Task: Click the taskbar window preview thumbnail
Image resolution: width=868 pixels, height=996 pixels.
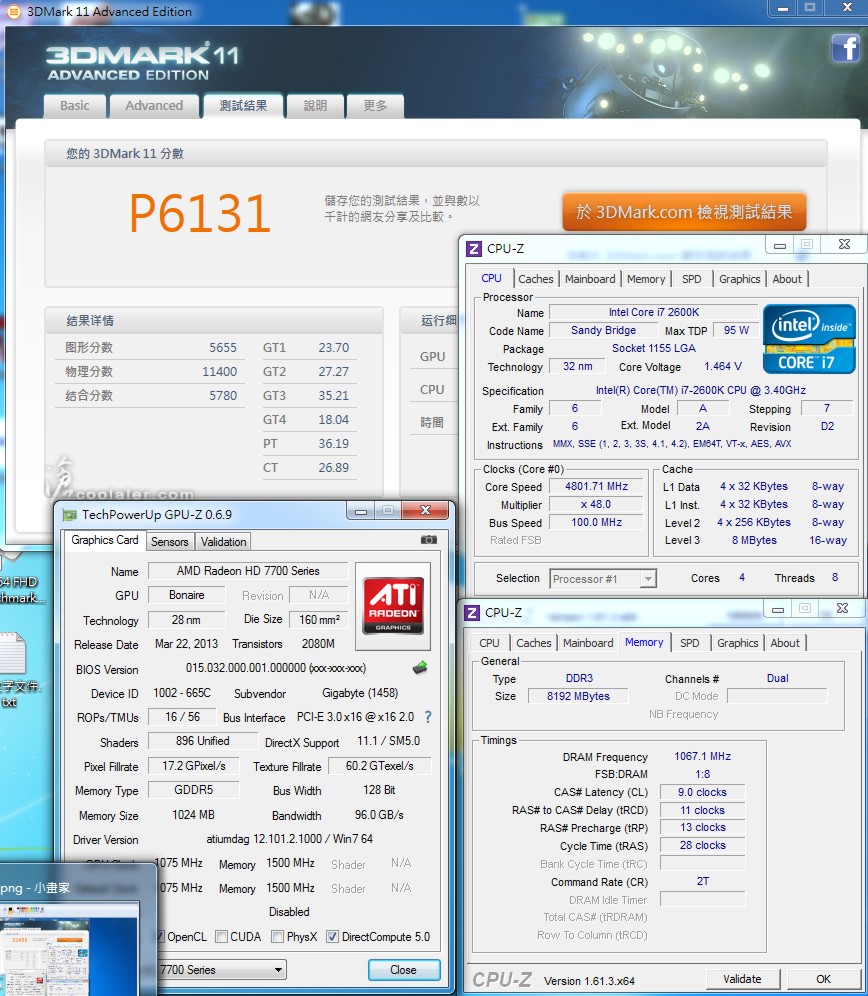Action: 70,948
